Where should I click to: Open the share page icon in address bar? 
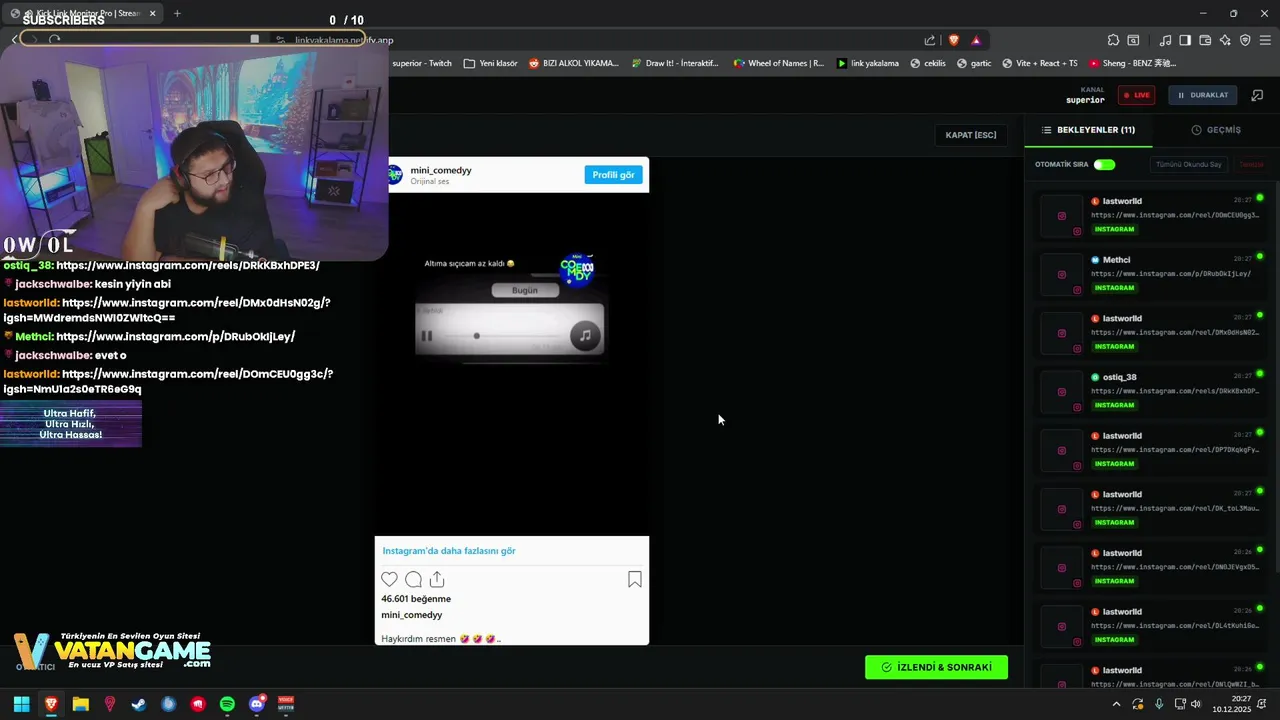[x=930, y=40]
